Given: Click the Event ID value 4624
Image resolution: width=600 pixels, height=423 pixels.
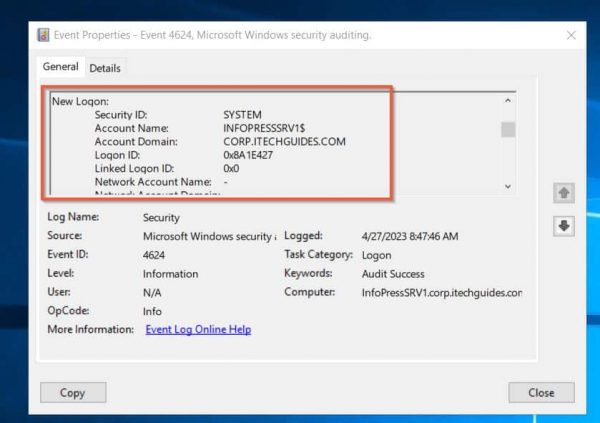Looking at the screenshot, I should [154, 255].
